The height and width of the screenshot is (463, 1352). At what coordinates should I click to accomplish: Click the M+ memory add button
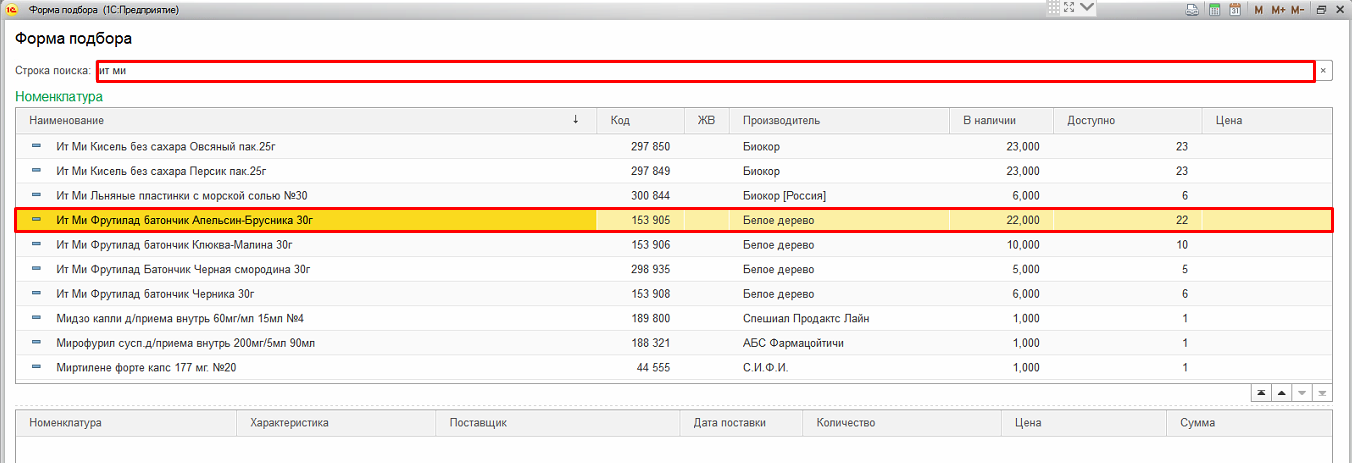(1278, 9)
